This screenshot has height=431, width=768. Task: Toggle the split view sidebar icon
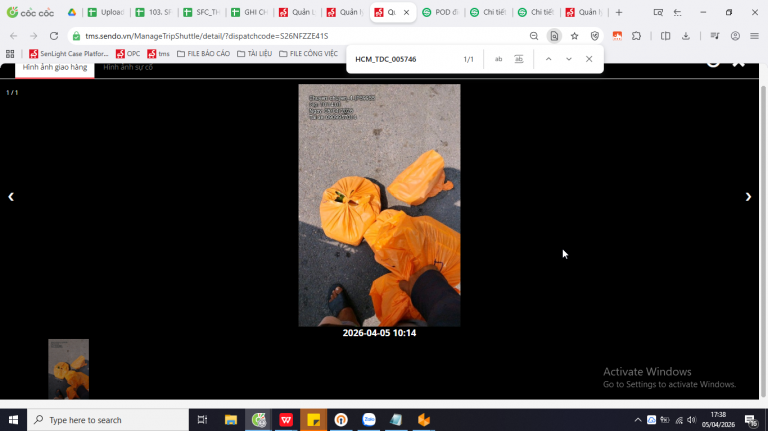(x=665, y=36)
